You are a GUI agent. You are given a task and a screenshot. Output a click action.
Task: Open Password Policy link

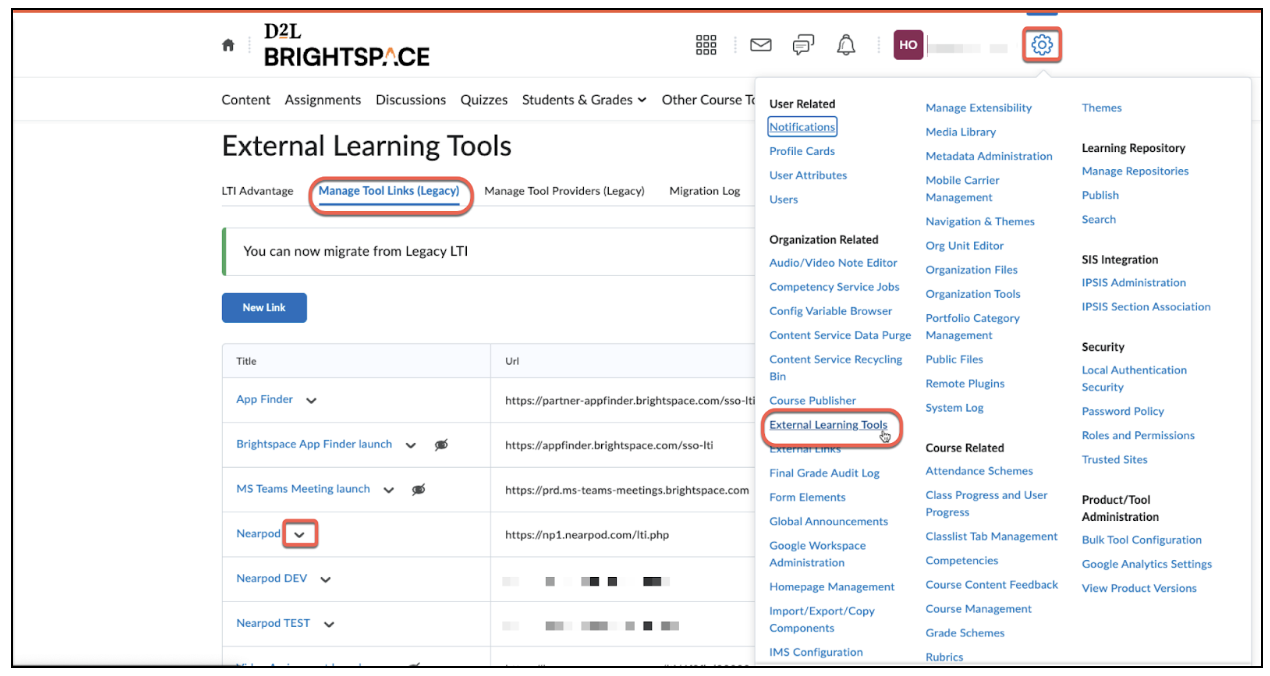pyautogui.click(x=1123, y=412)
